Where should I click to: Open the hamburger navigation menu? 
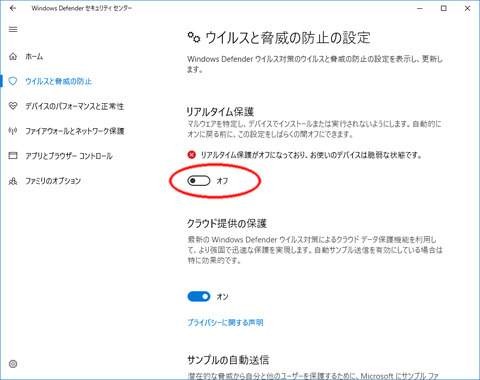(x=13, y=29)
